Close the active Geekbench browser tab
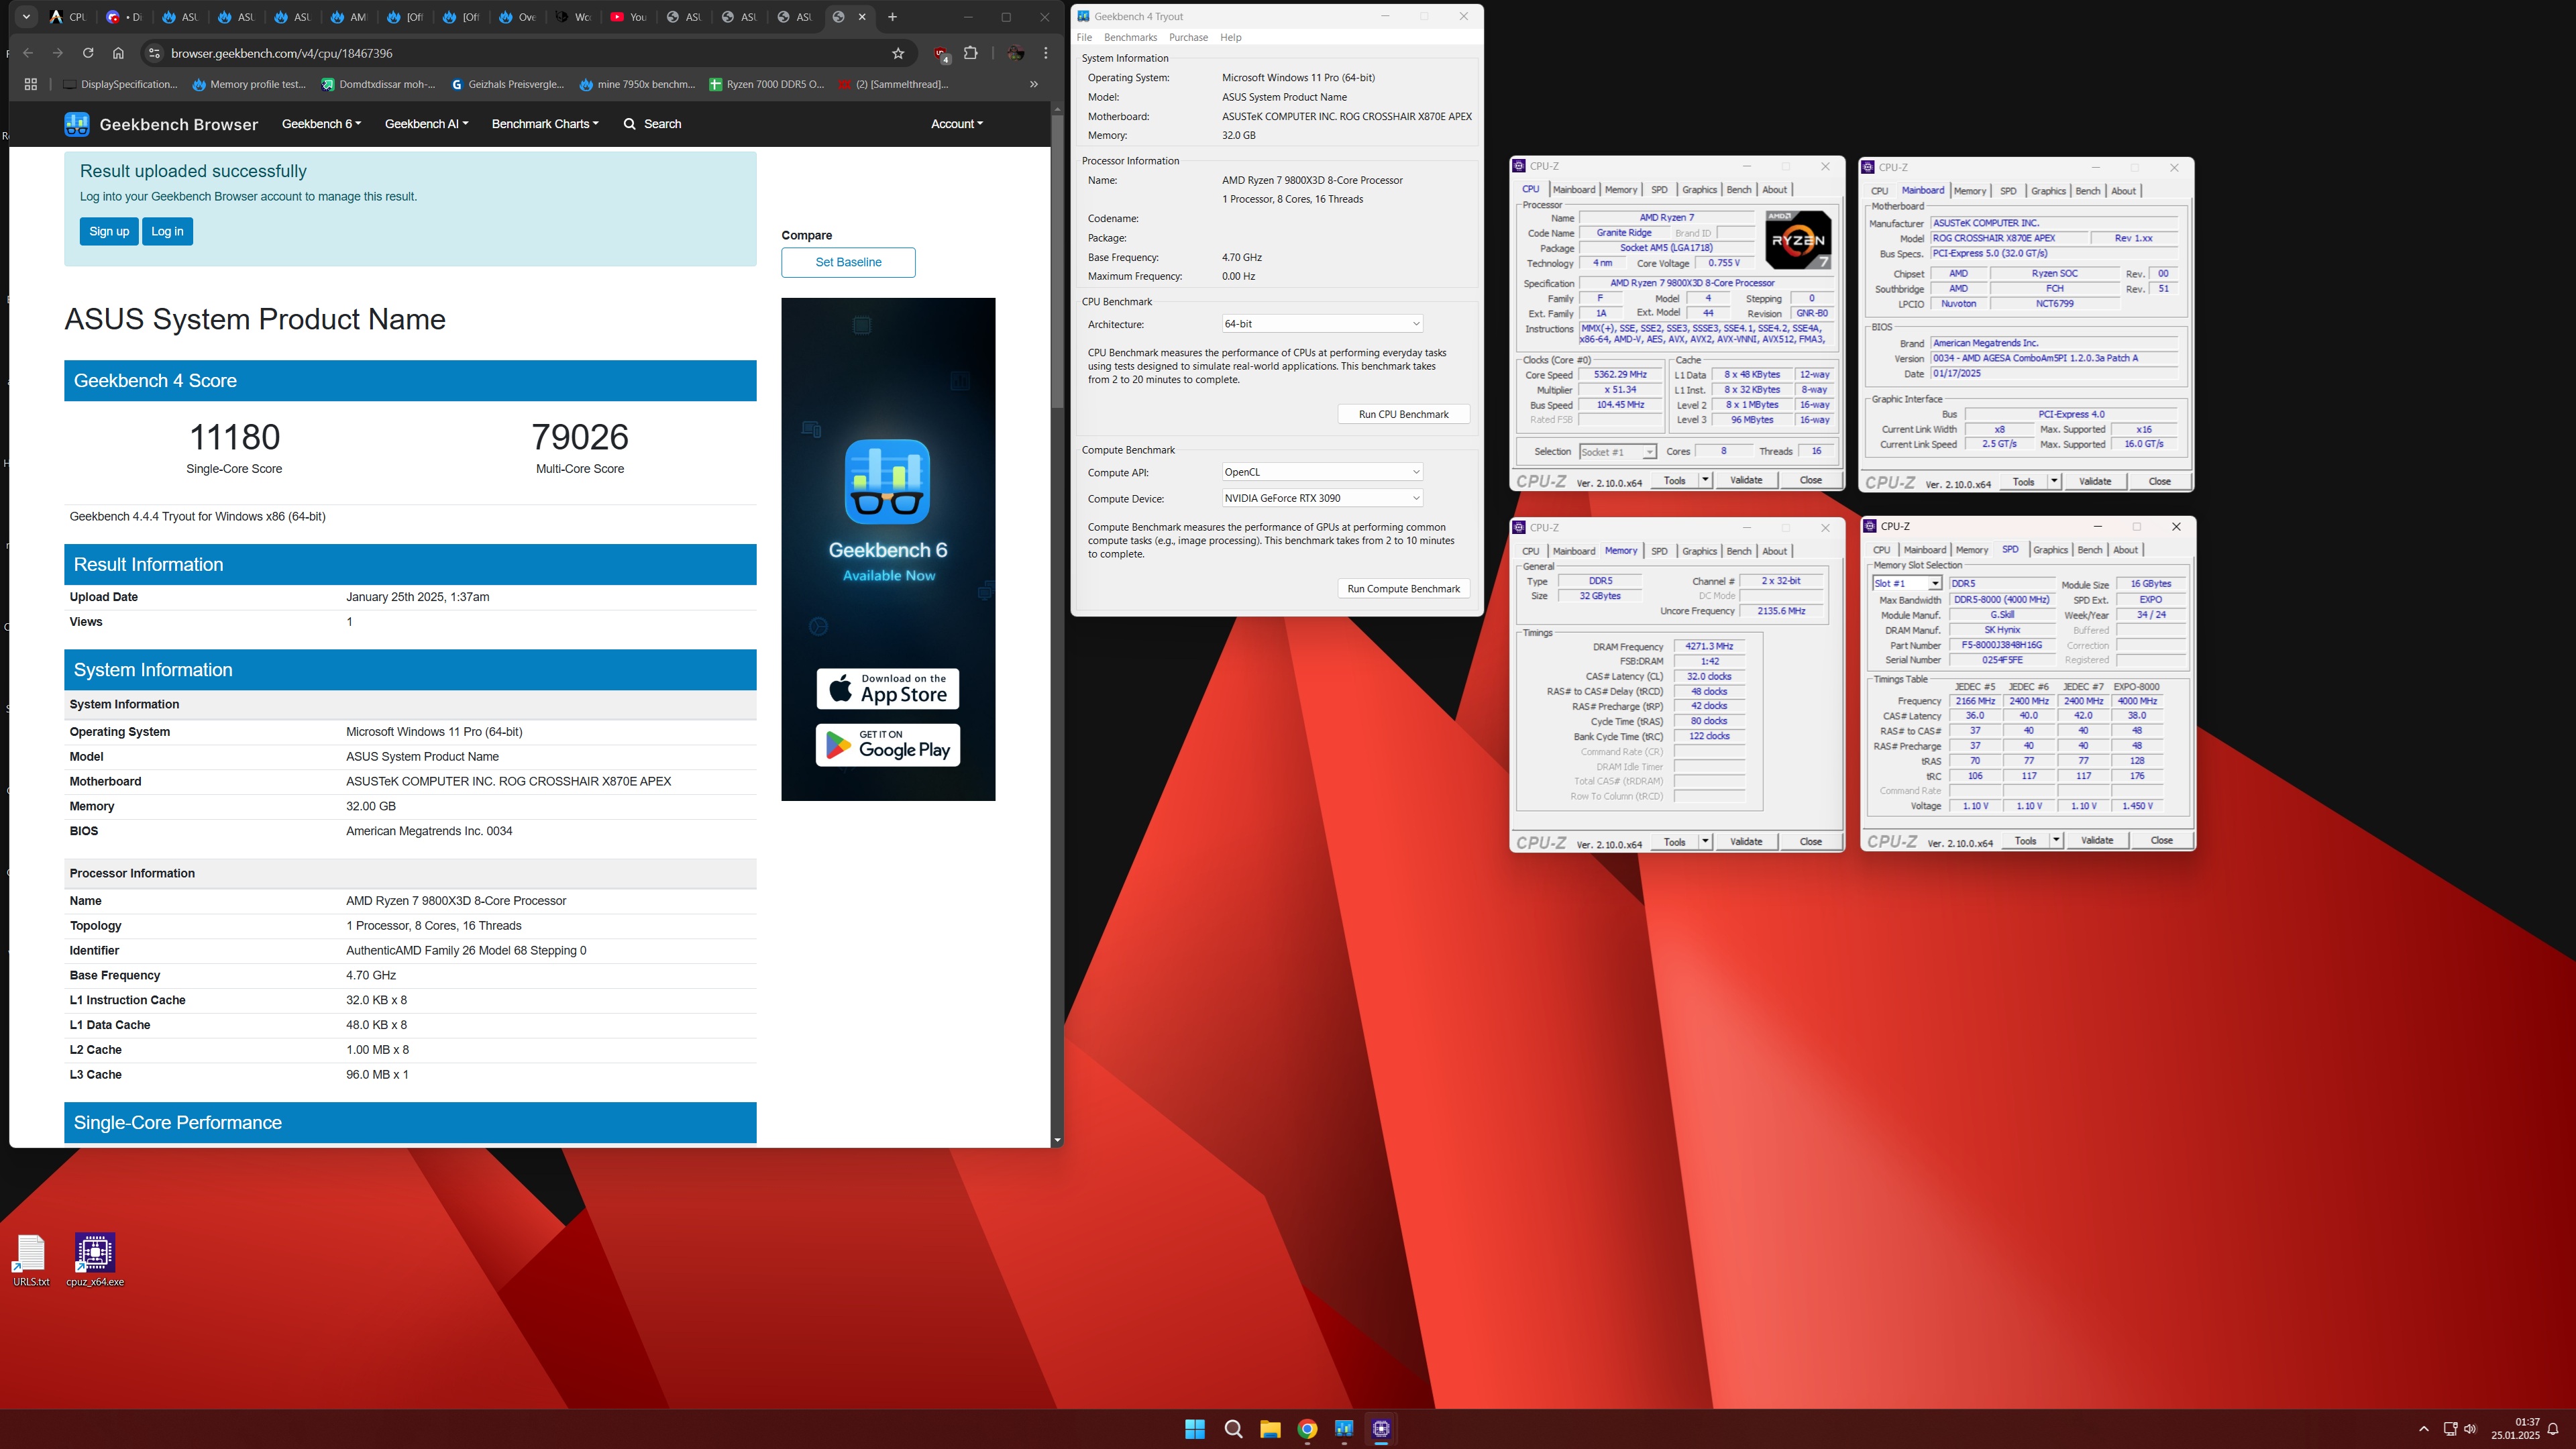This screenshot has width=2576, height=1449. pos(863,17)
